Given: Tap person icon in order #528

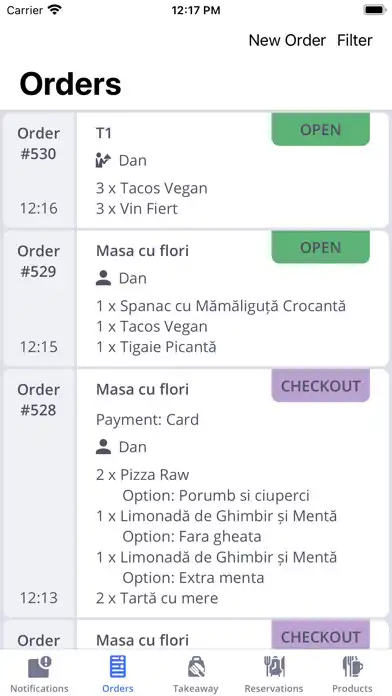Looking at the screenshot, I should [103, 447].
